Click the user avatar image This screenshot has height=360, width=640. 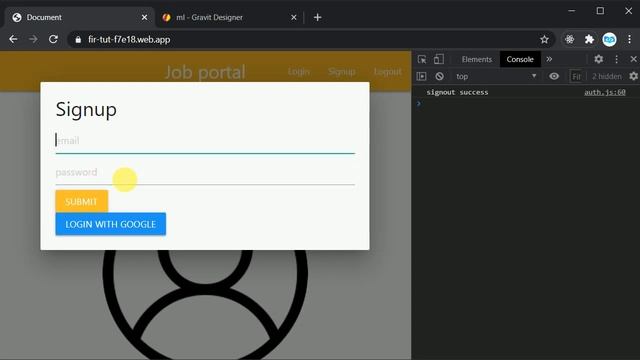[x=205, y=304]
